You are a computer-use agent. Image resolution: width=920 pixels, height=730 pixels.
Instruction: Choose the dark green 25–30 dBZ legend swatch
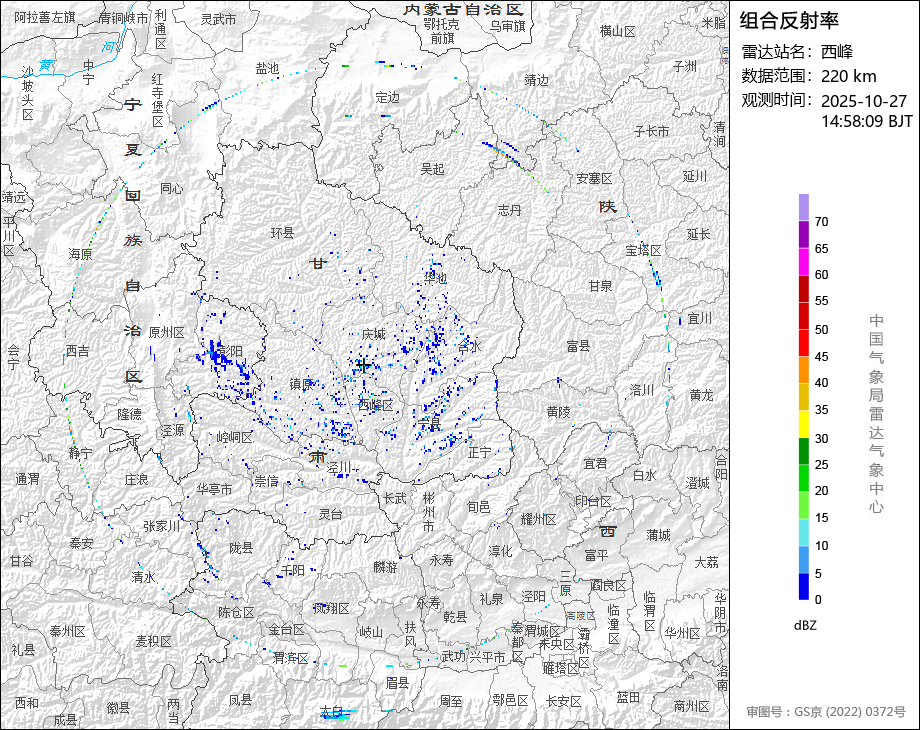pyautogui.click(x=803, y=451)
